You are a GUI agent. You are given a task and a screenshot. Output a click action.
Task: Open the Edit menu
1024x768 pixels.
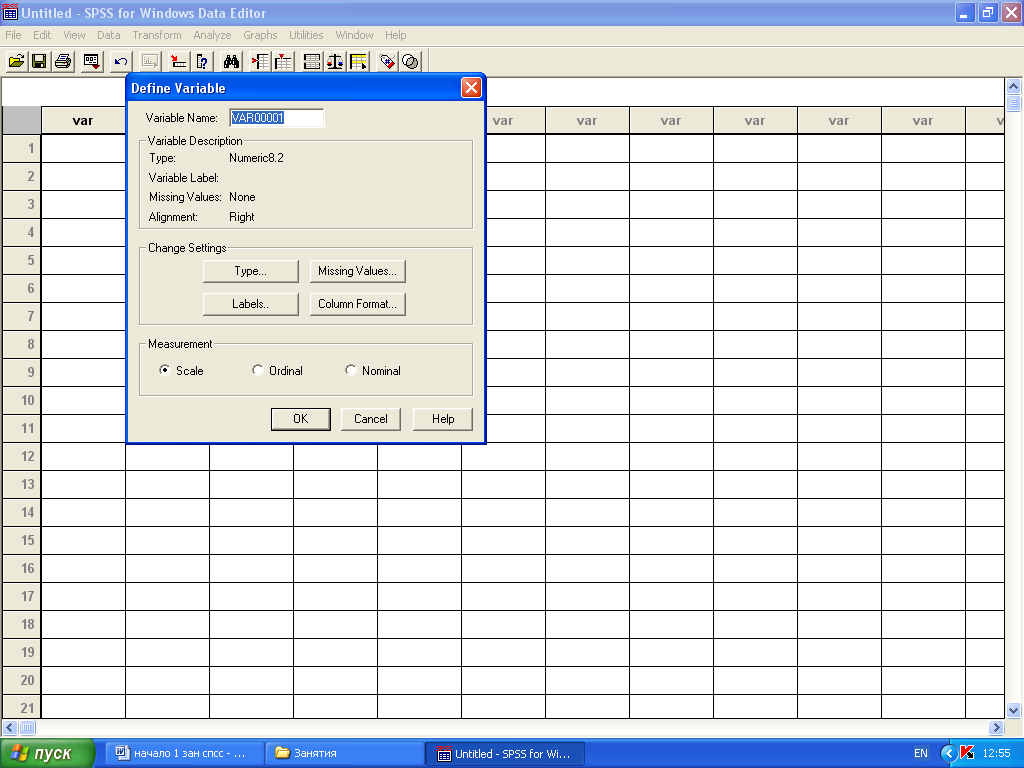(42, 35)
